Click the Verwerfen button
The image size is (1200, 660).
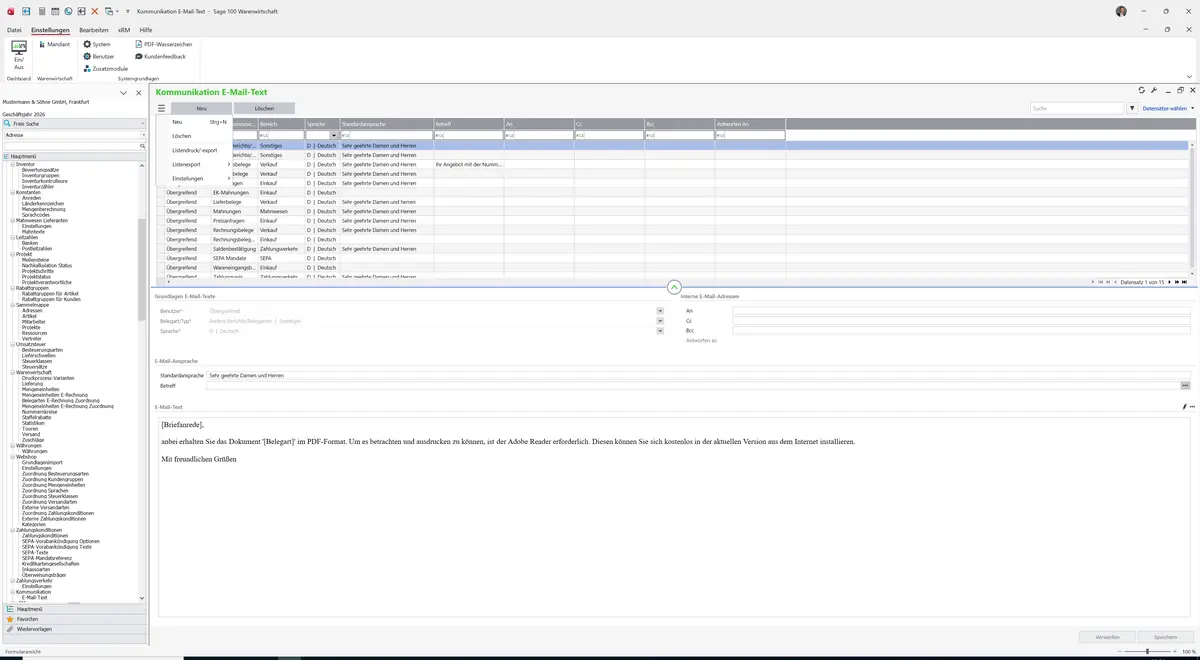pyautogui.click(x=1108, y=637)
